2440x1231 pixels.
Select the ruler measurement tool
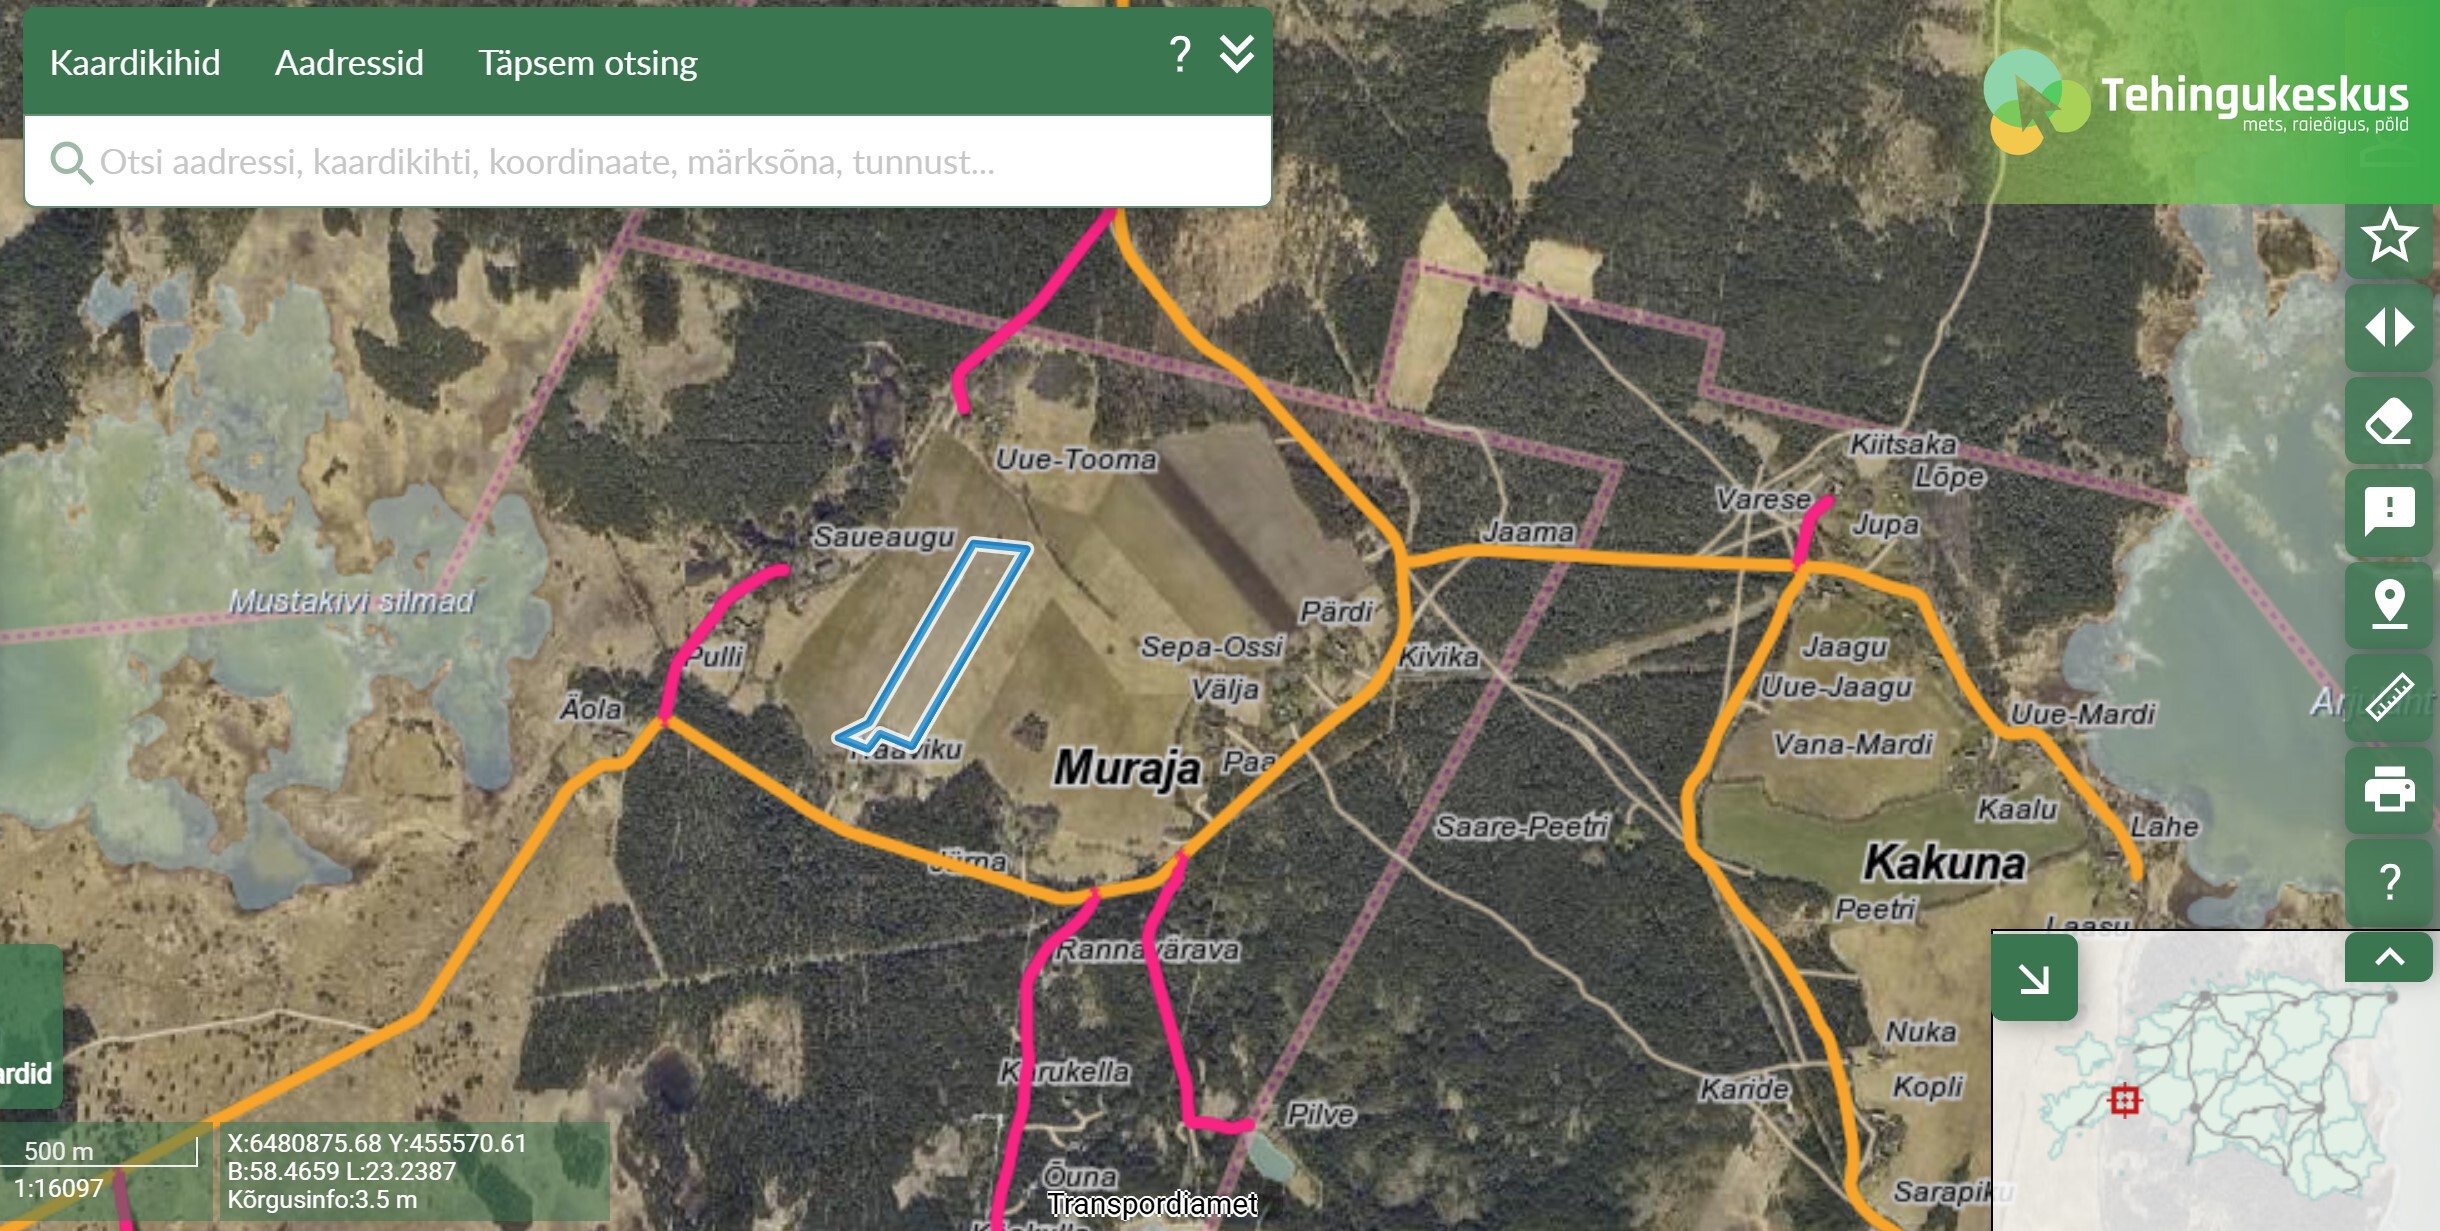pos(2389,697)
